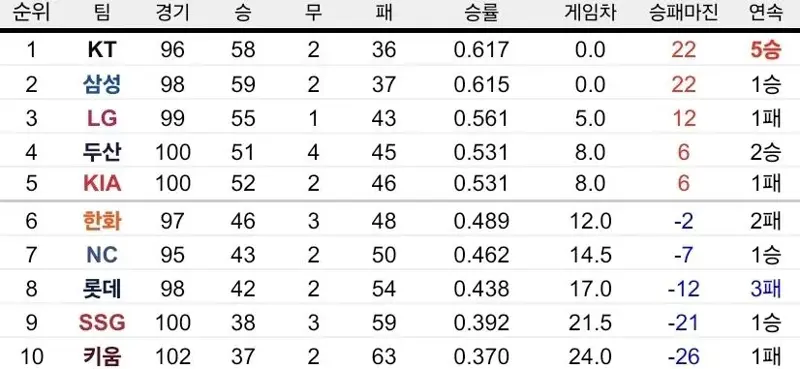
Task: Select the 두산 team name
Action: (102, 152)
